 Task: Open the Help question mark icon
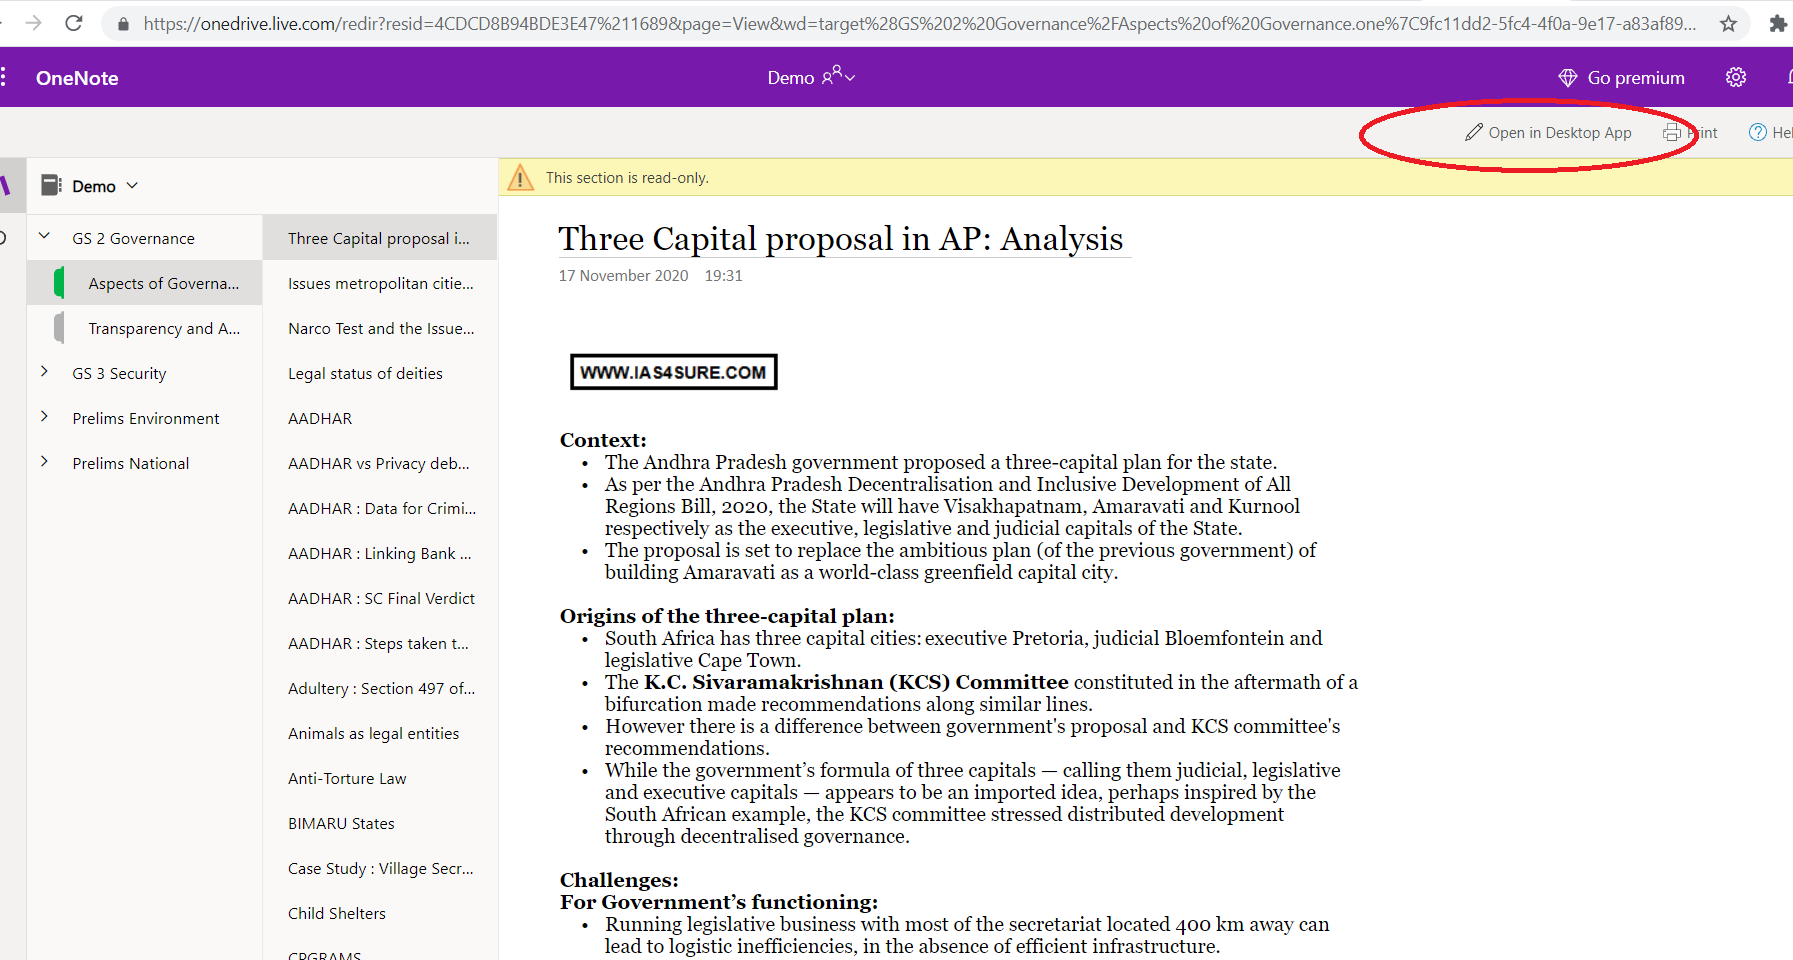pos(1757,133)
